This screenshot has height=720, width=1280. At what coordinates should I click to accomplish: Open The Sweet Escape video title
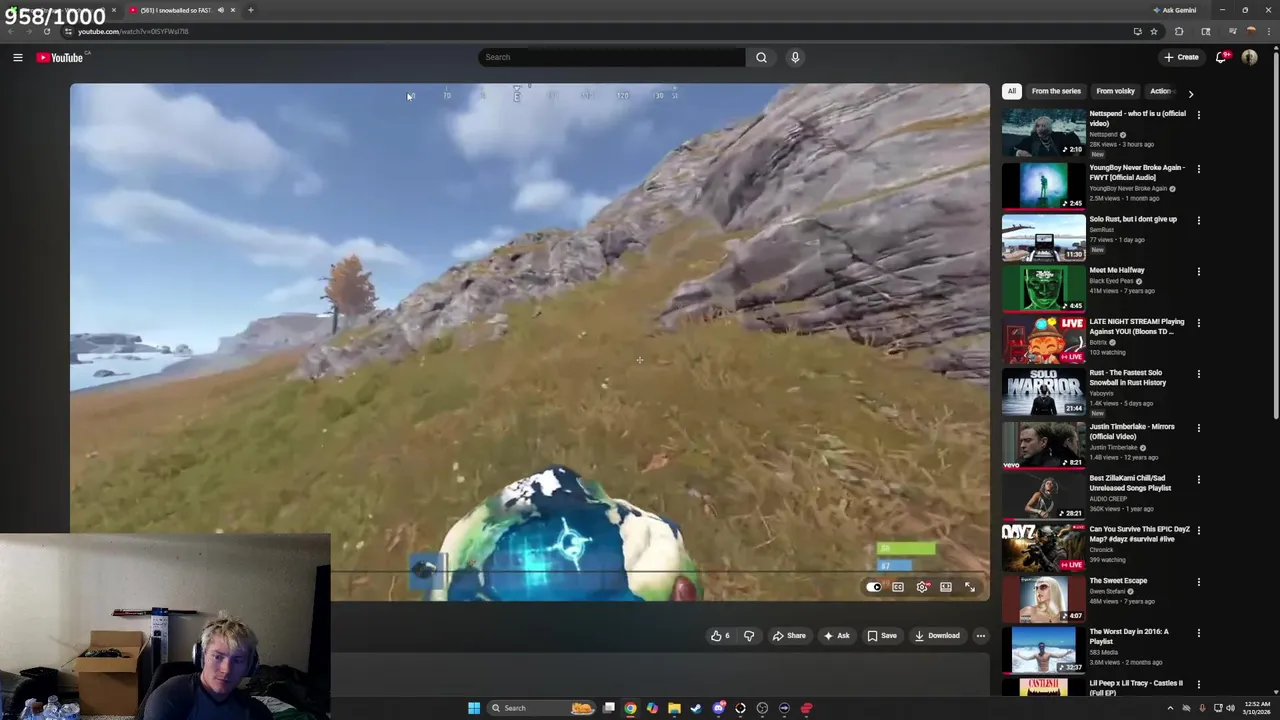(1118, 580)
